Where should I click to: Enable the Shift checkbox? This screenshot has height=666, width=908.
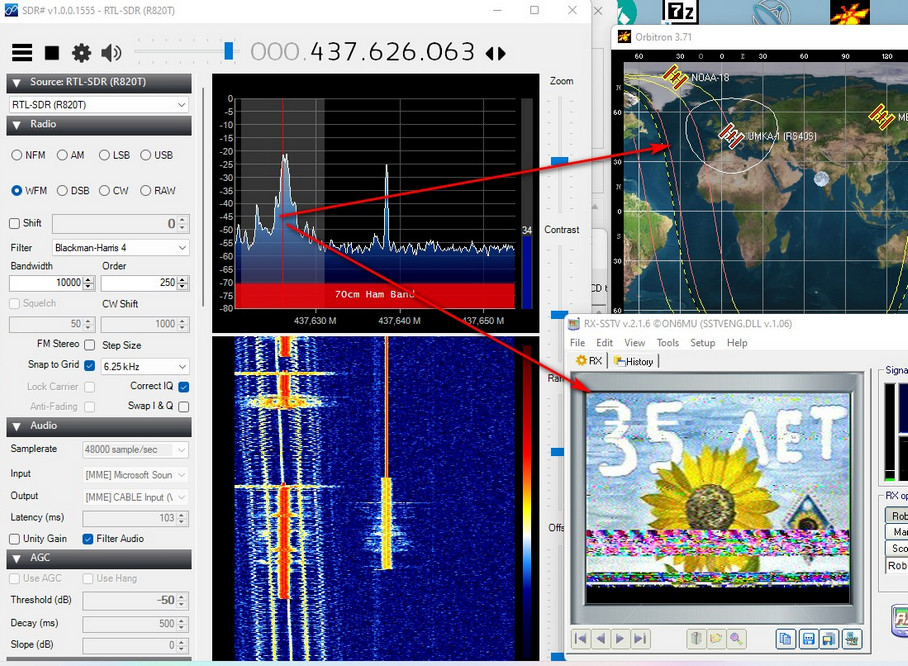[x=14, y=224]
